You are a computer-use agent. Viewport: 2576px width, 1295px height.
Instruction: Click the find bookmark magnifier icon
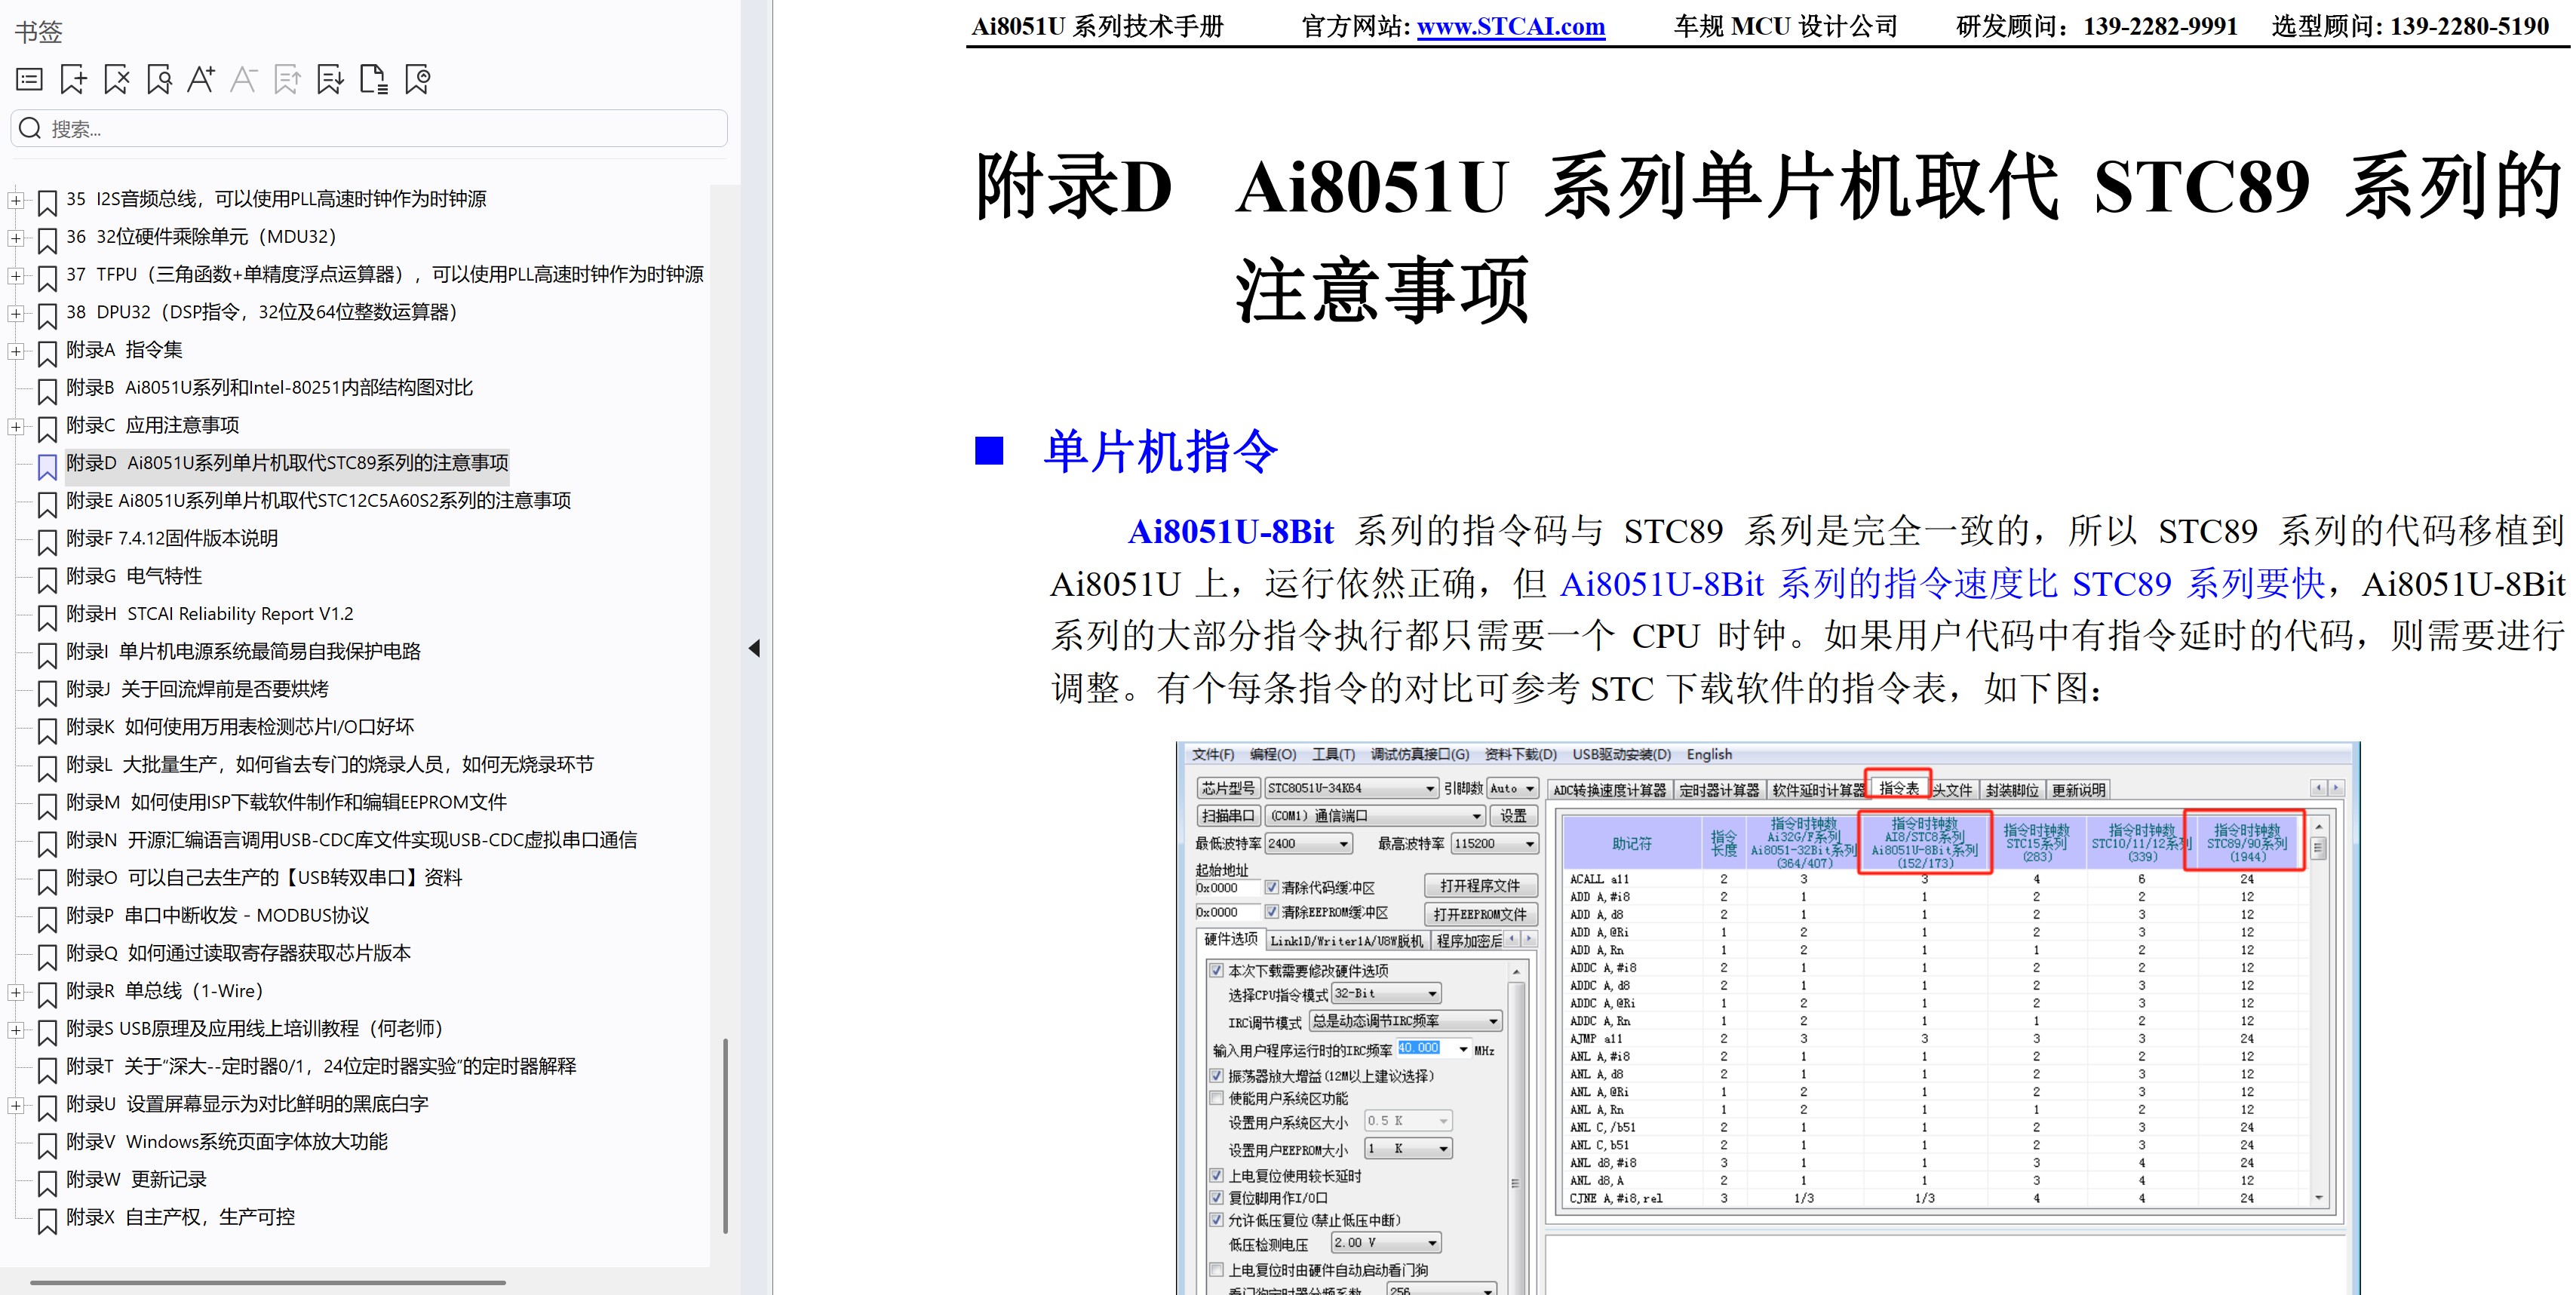point(159,79)
